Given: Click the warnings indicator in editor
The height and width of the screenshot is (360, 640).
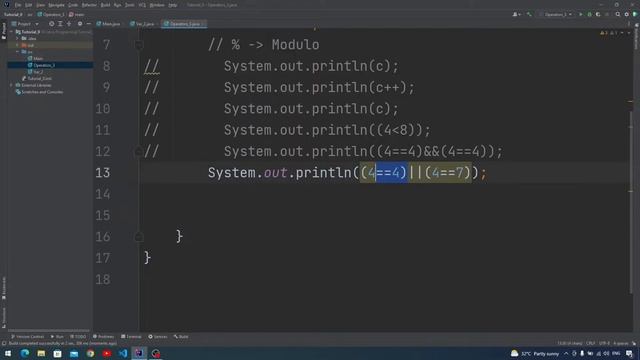Looking at the screenshot, I should (608, 33).
